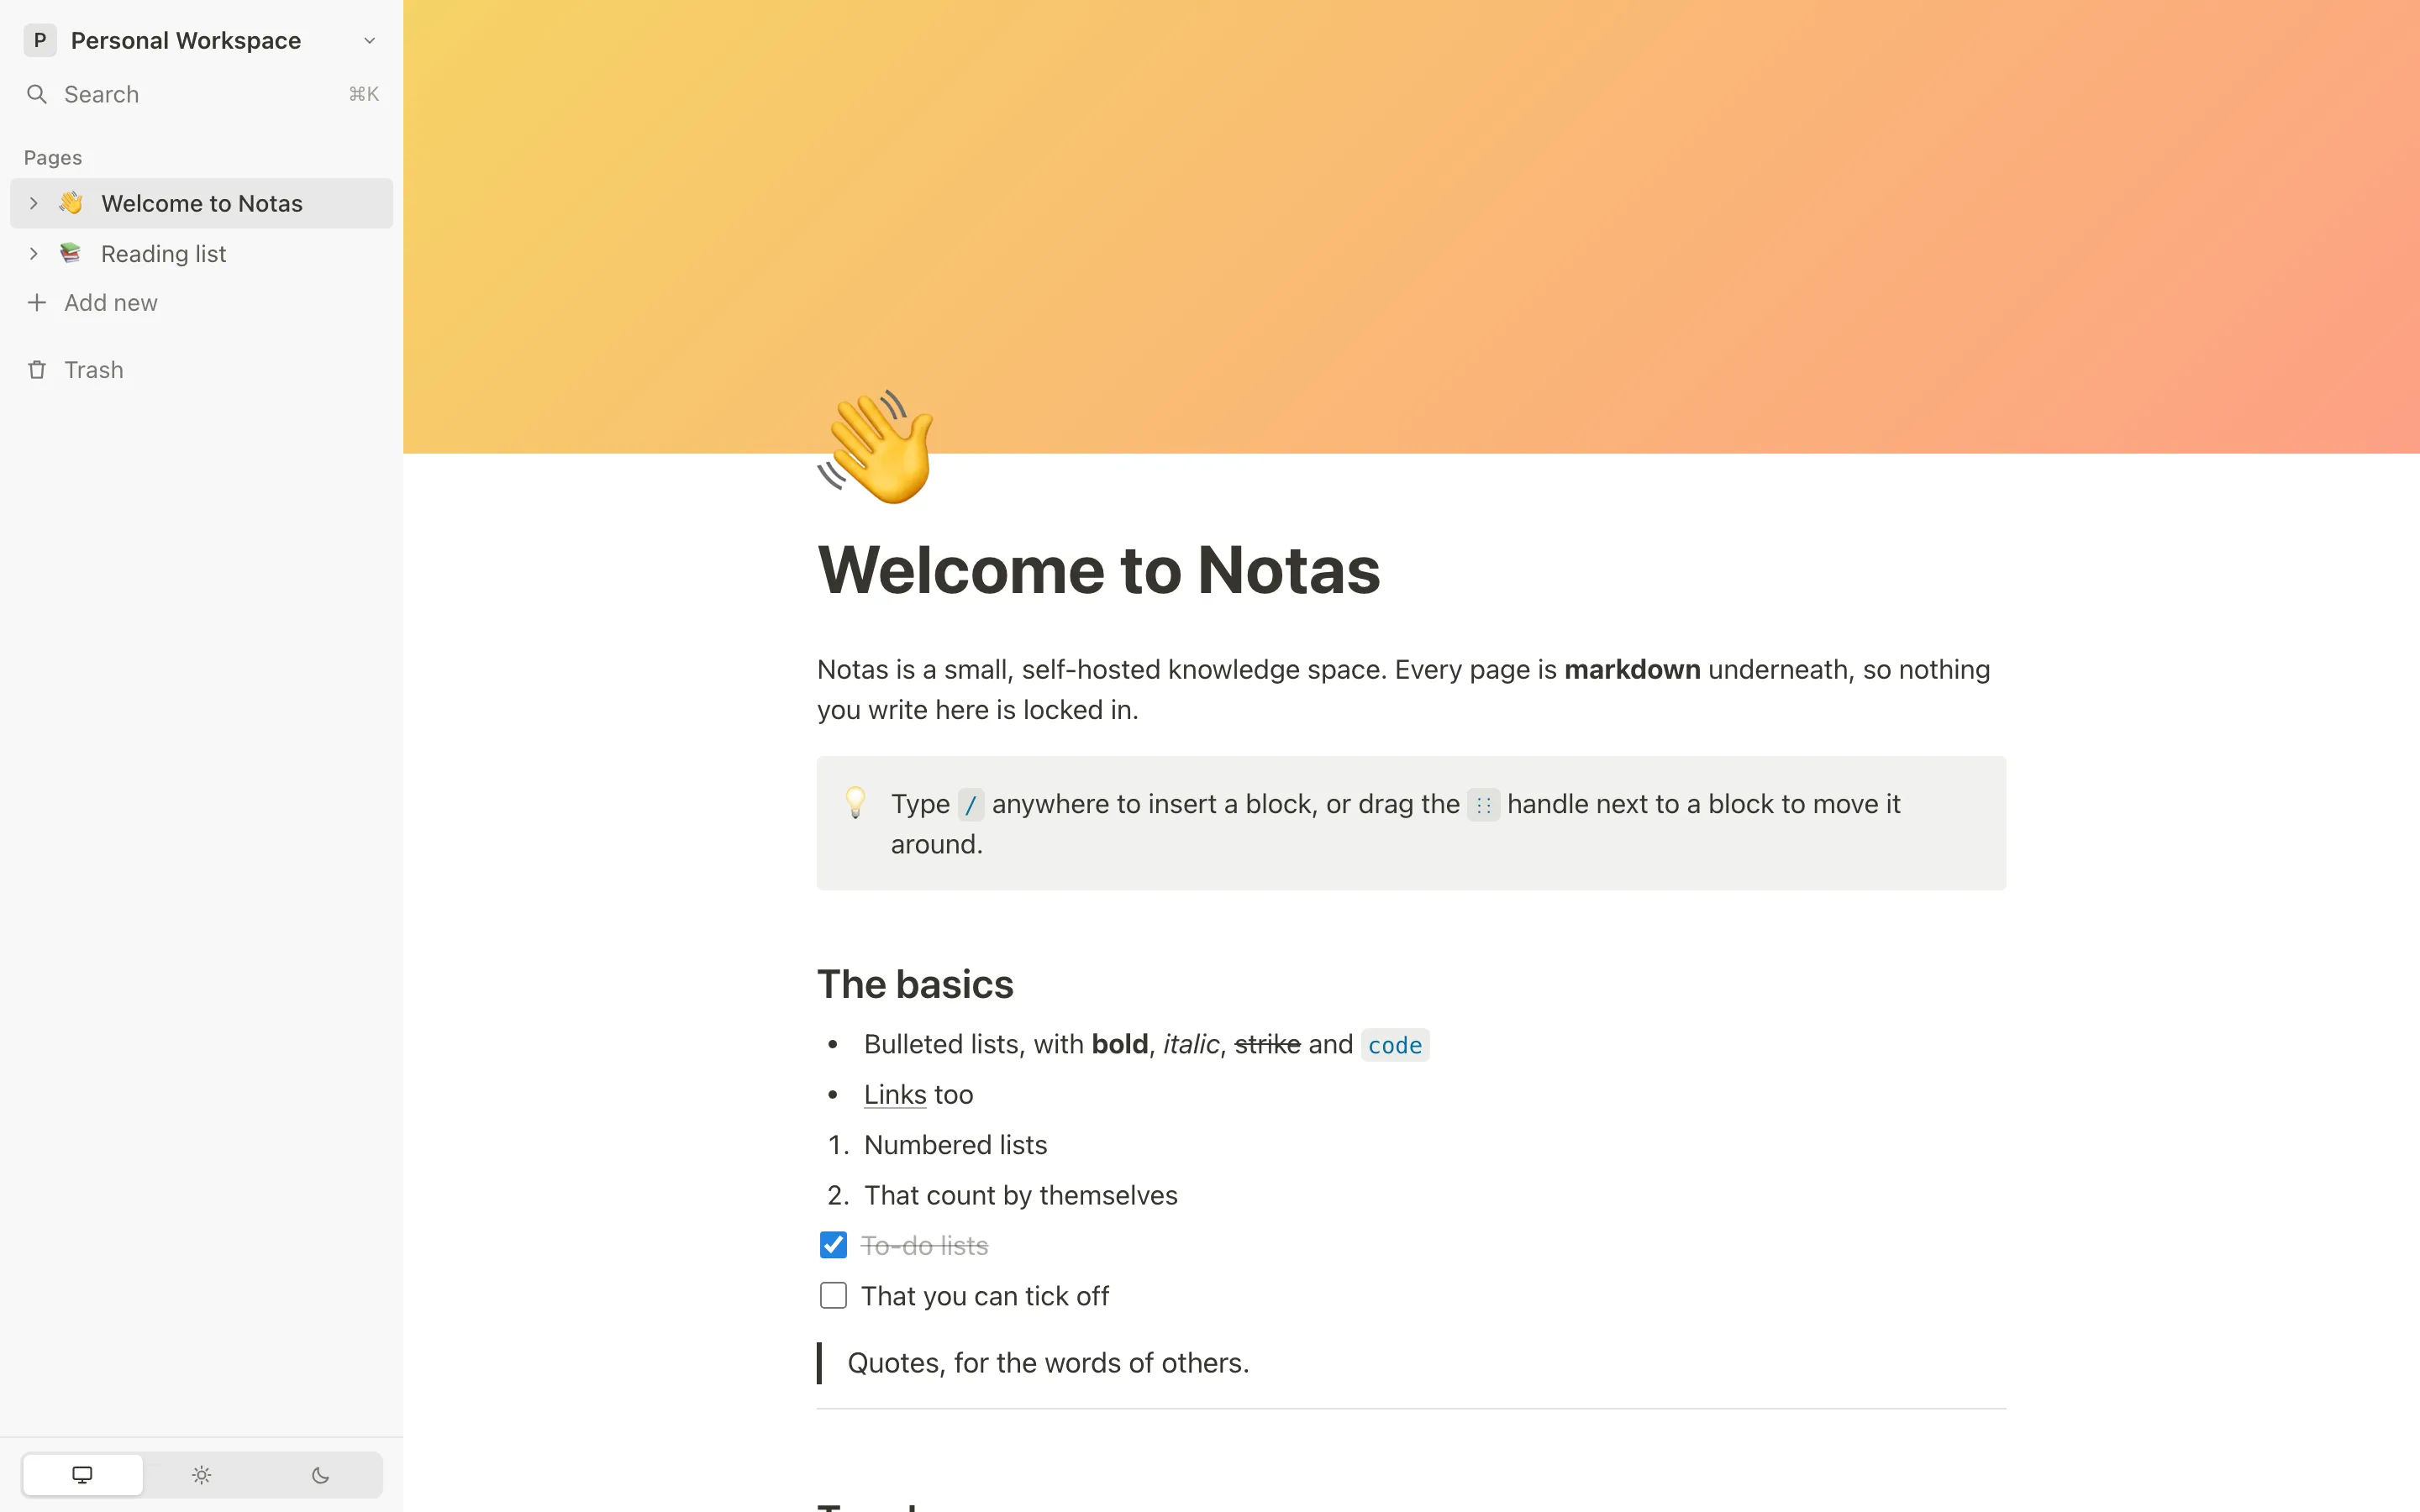Image resolution: width=2420 pixels, height=1512 pixels.
Task: Switch to the light theme sun icon
Action: (x=202, y=1475)
